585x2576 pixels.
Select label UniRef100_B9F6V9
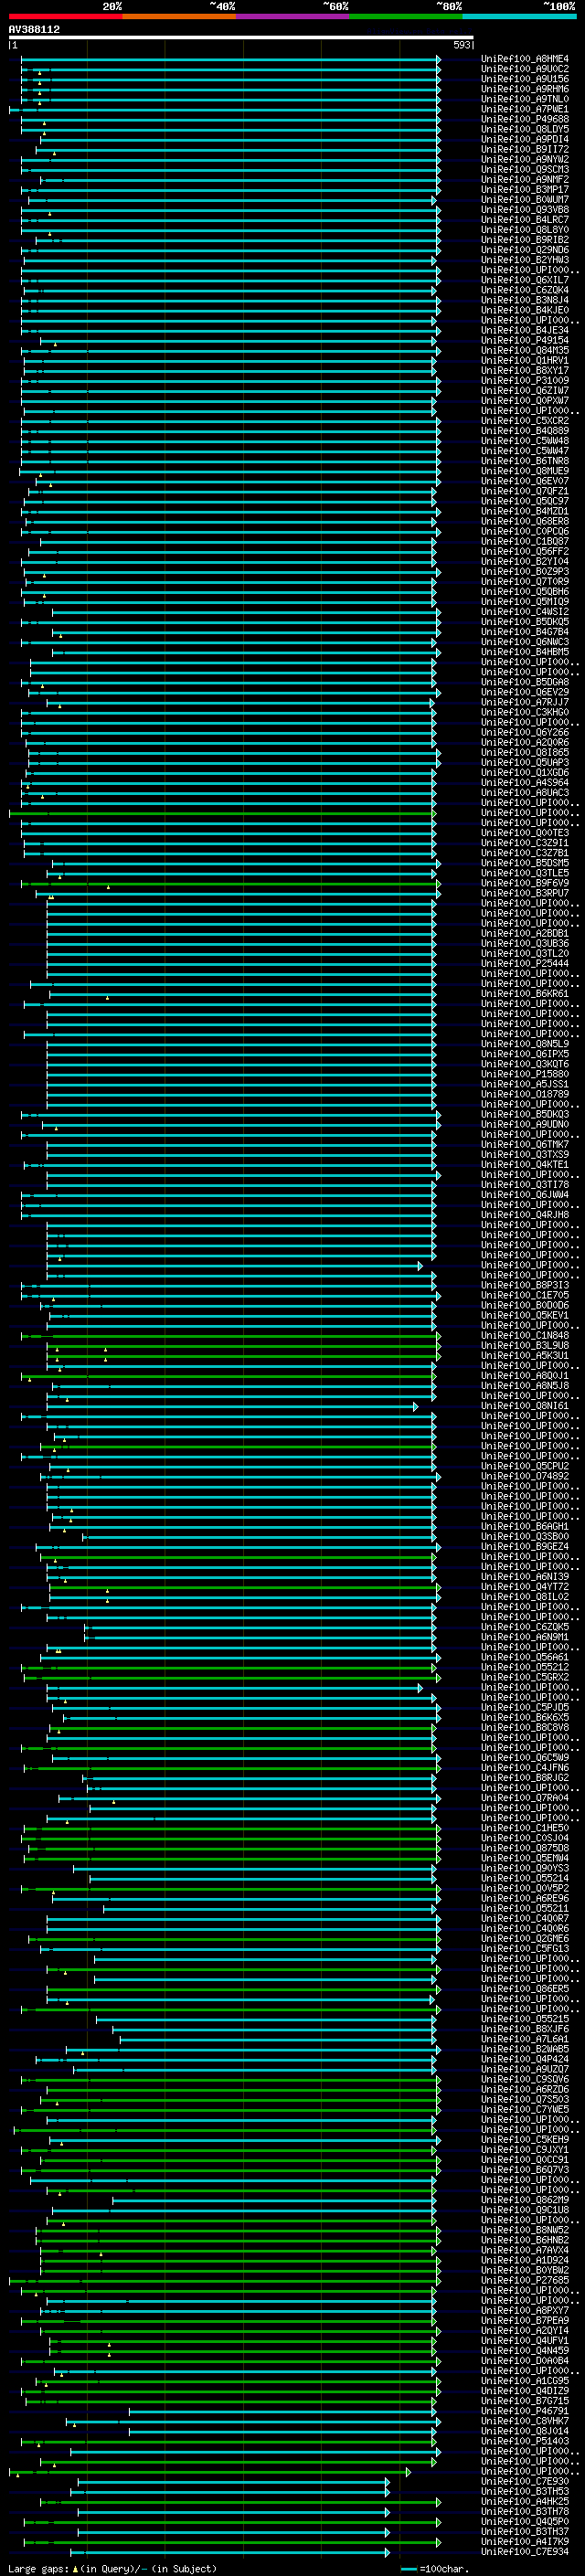525,883
